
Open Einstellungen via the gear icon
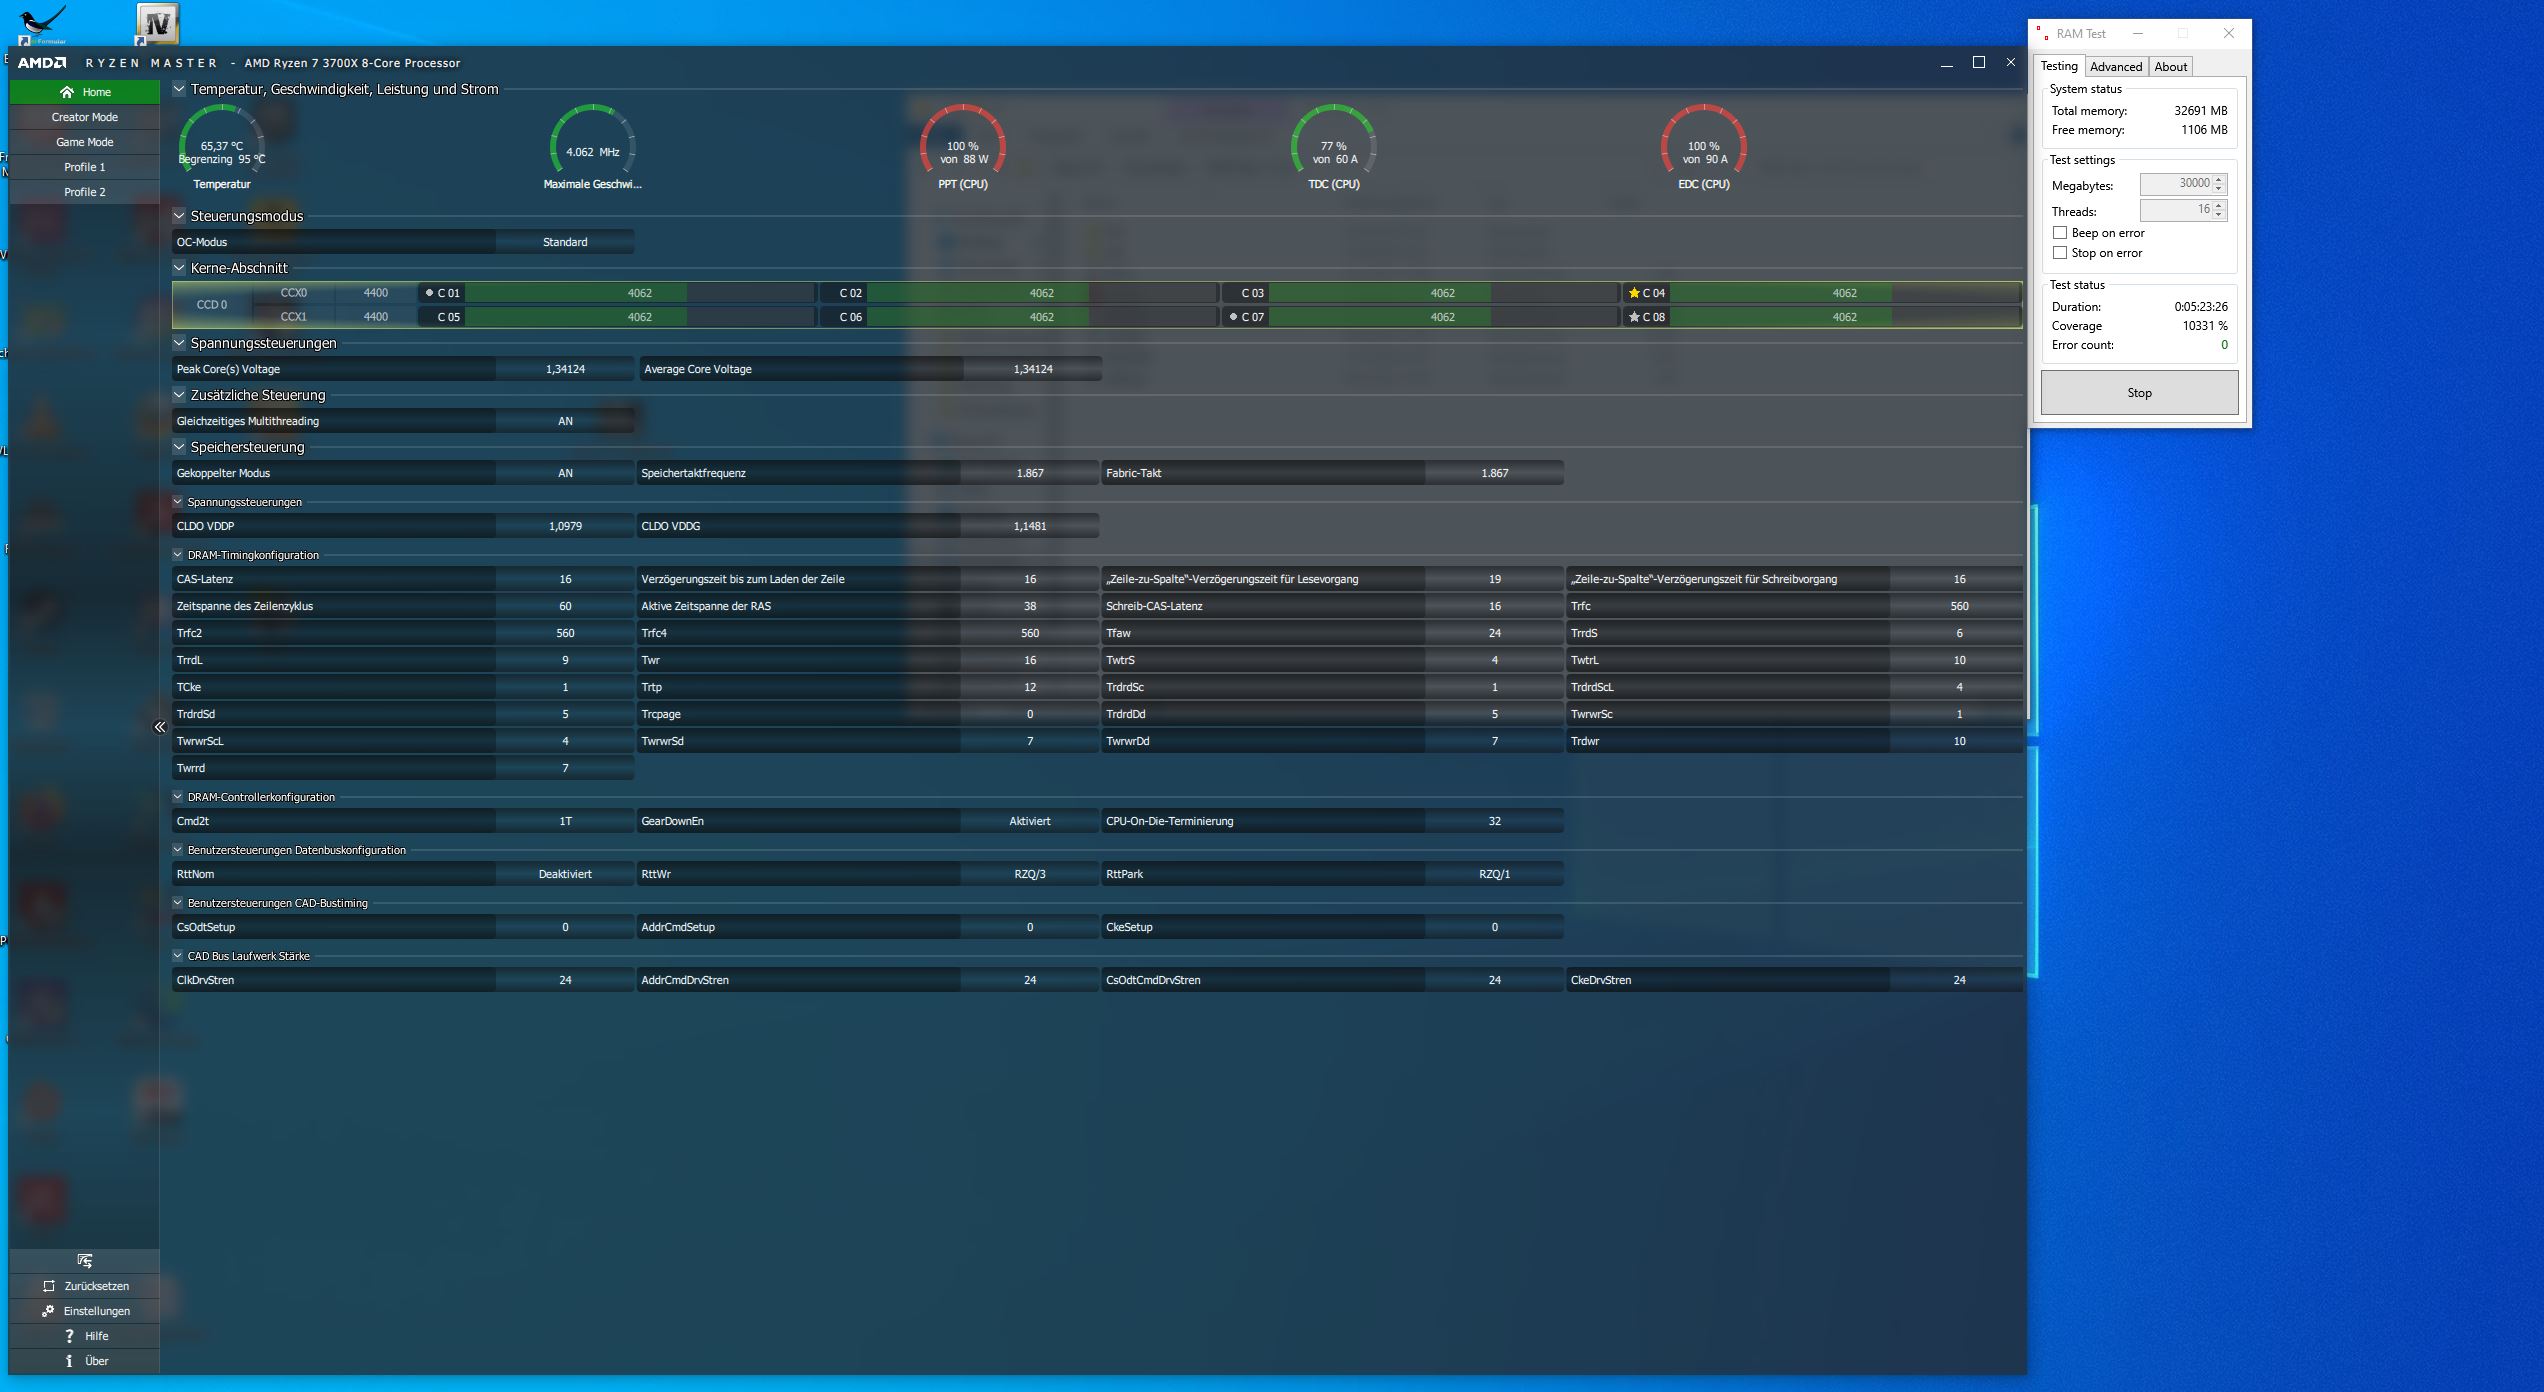[48, 1311]
